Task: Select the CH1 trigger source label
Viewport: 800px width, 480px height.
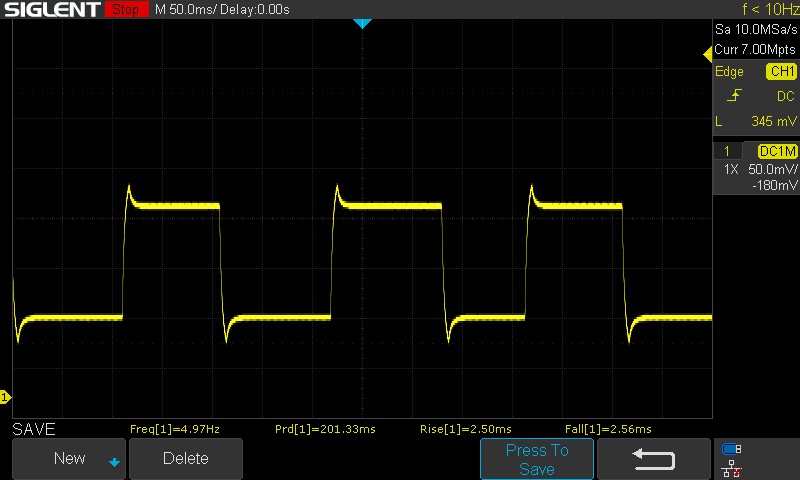Action: pyautogui.click(x=781, y=71)
